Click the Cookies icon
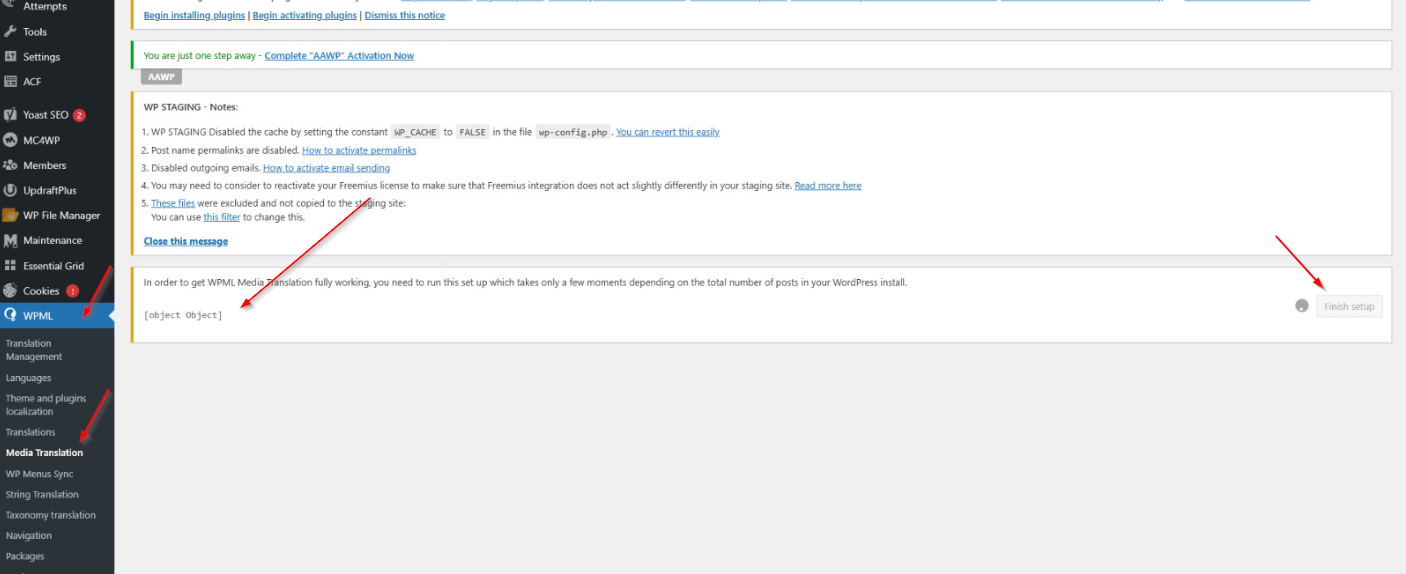 point(11,291)
